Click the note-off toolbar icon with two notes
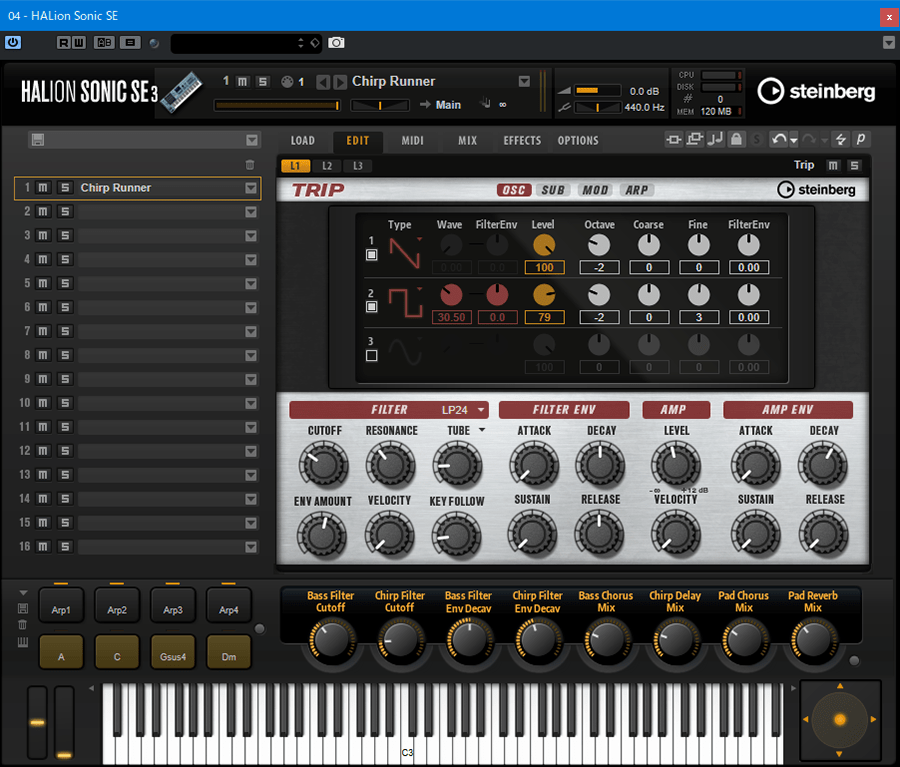The width and height of the screenshot is (900, 767). point(715,140)
